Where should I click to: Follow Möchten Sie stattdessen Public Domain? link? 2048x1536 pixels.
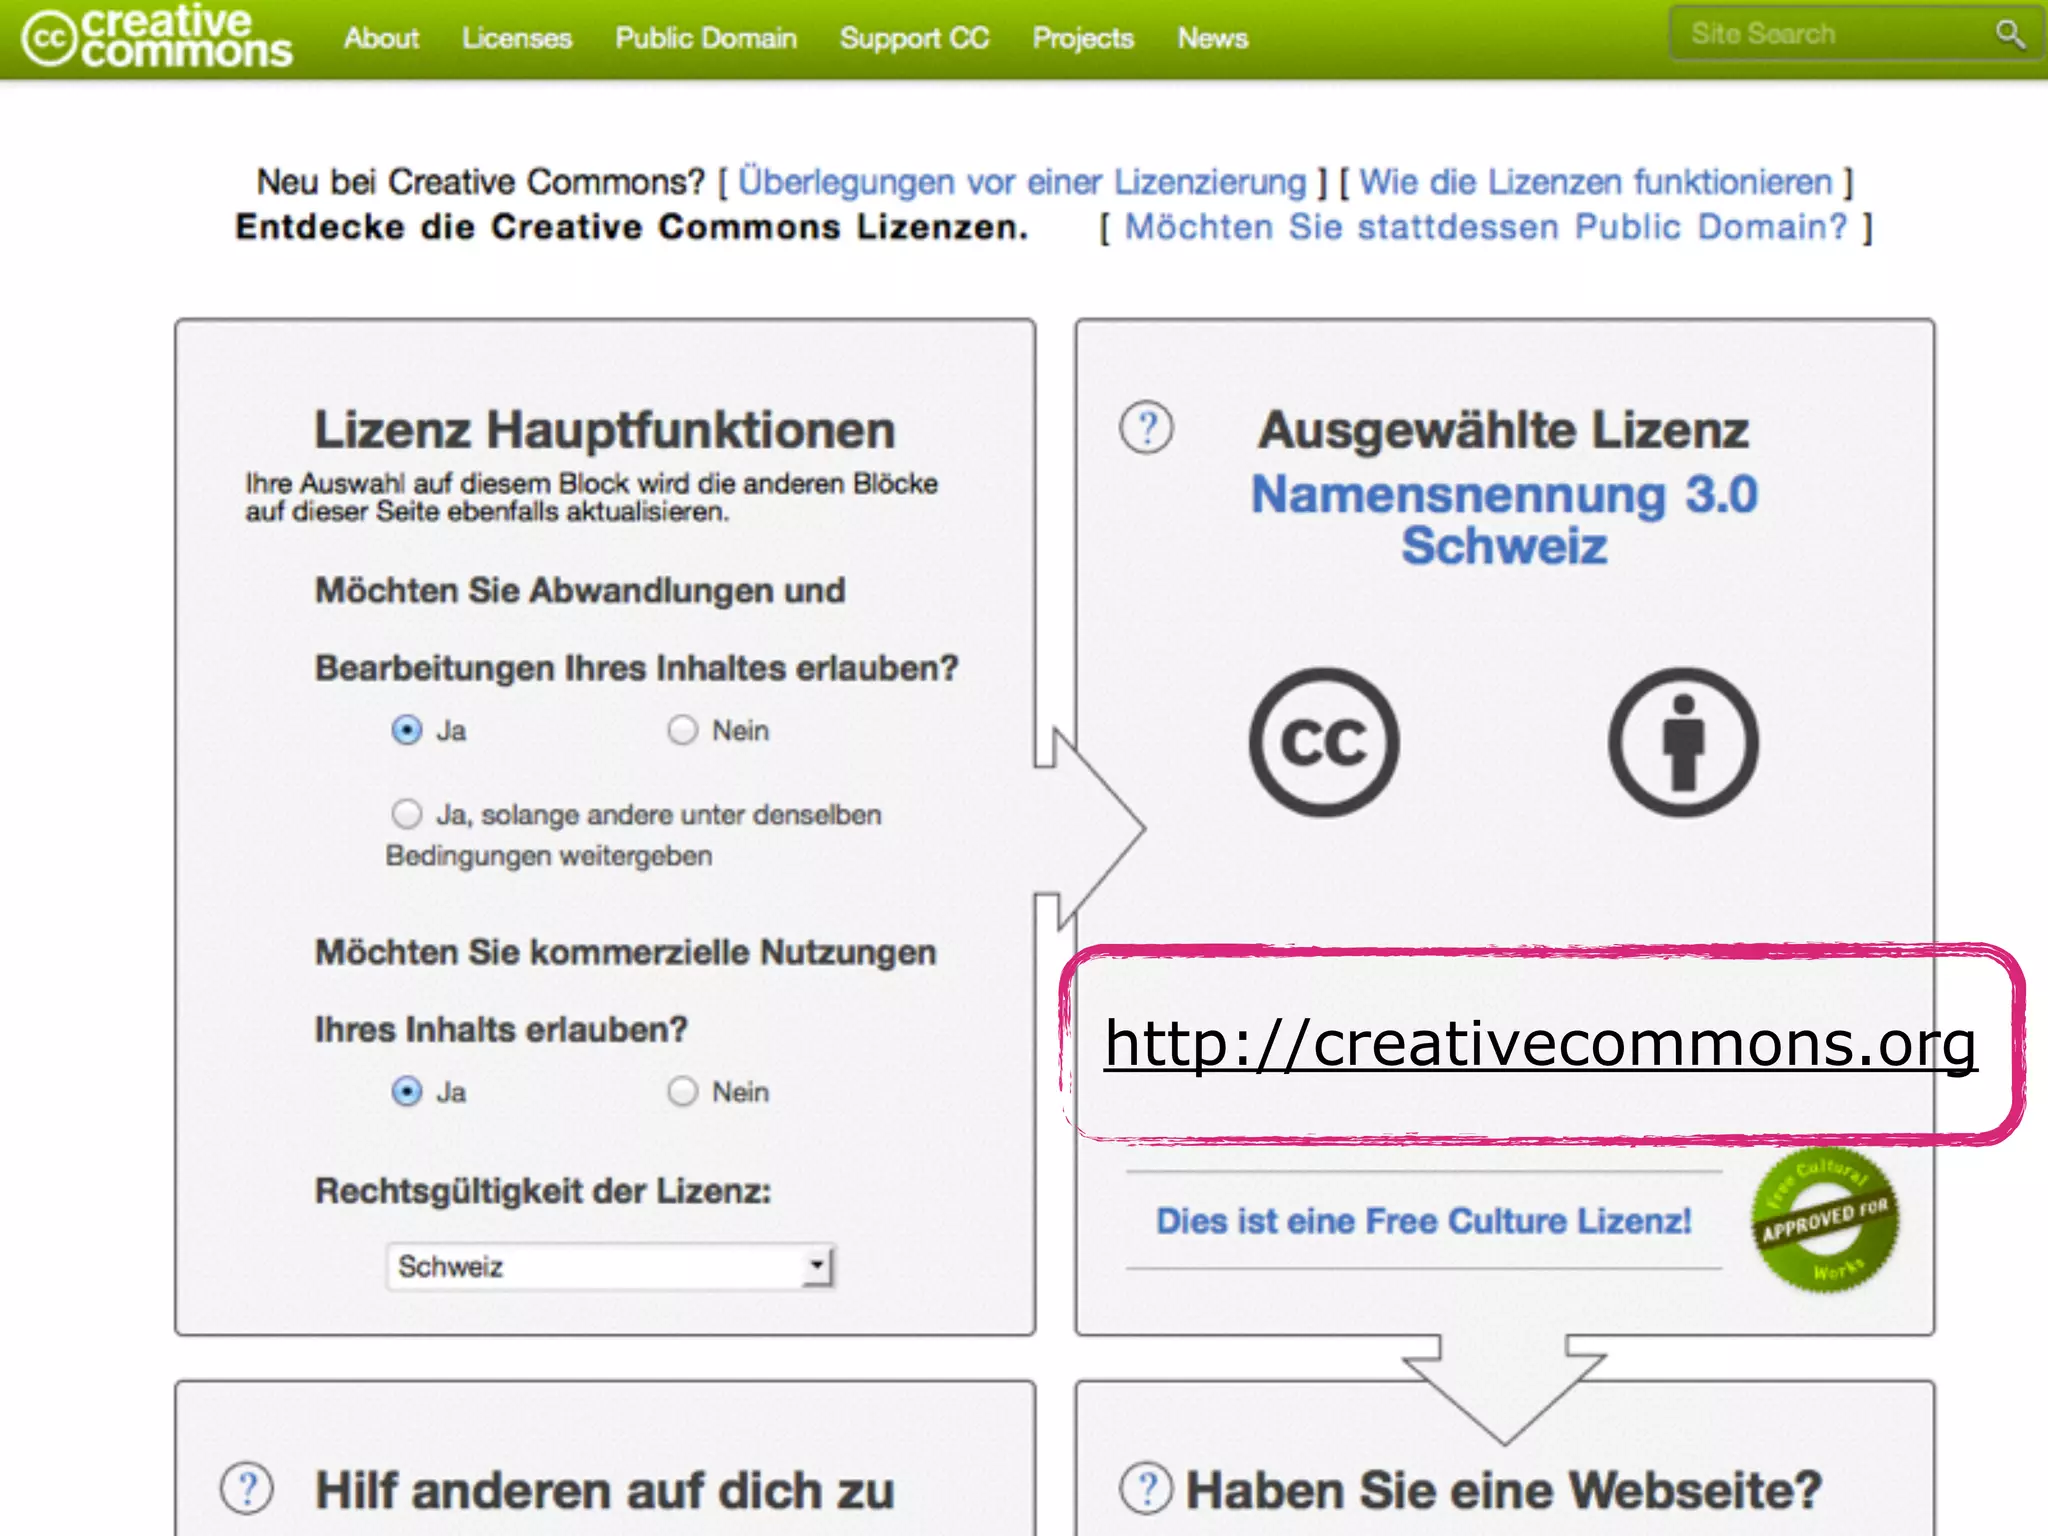click(1486, 227)
